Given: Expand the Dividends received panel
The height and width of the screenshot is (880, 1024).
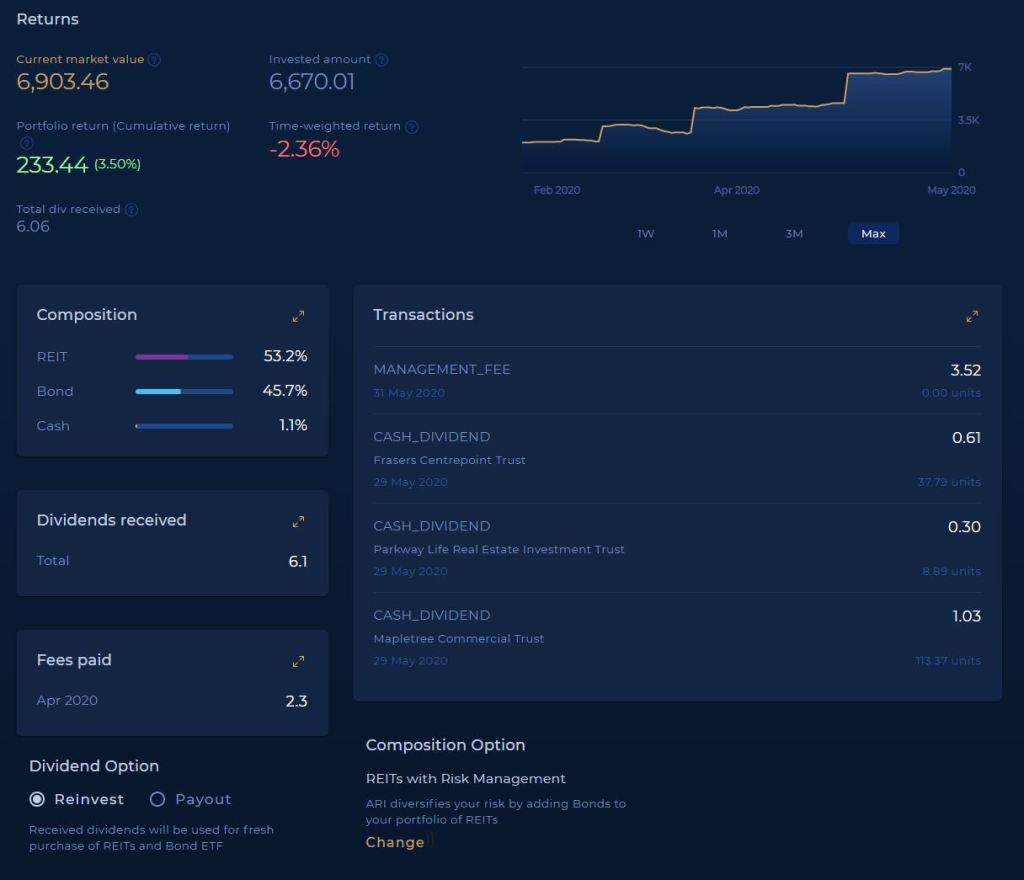Looking at the screenshot, I should (x=298, y=522).
